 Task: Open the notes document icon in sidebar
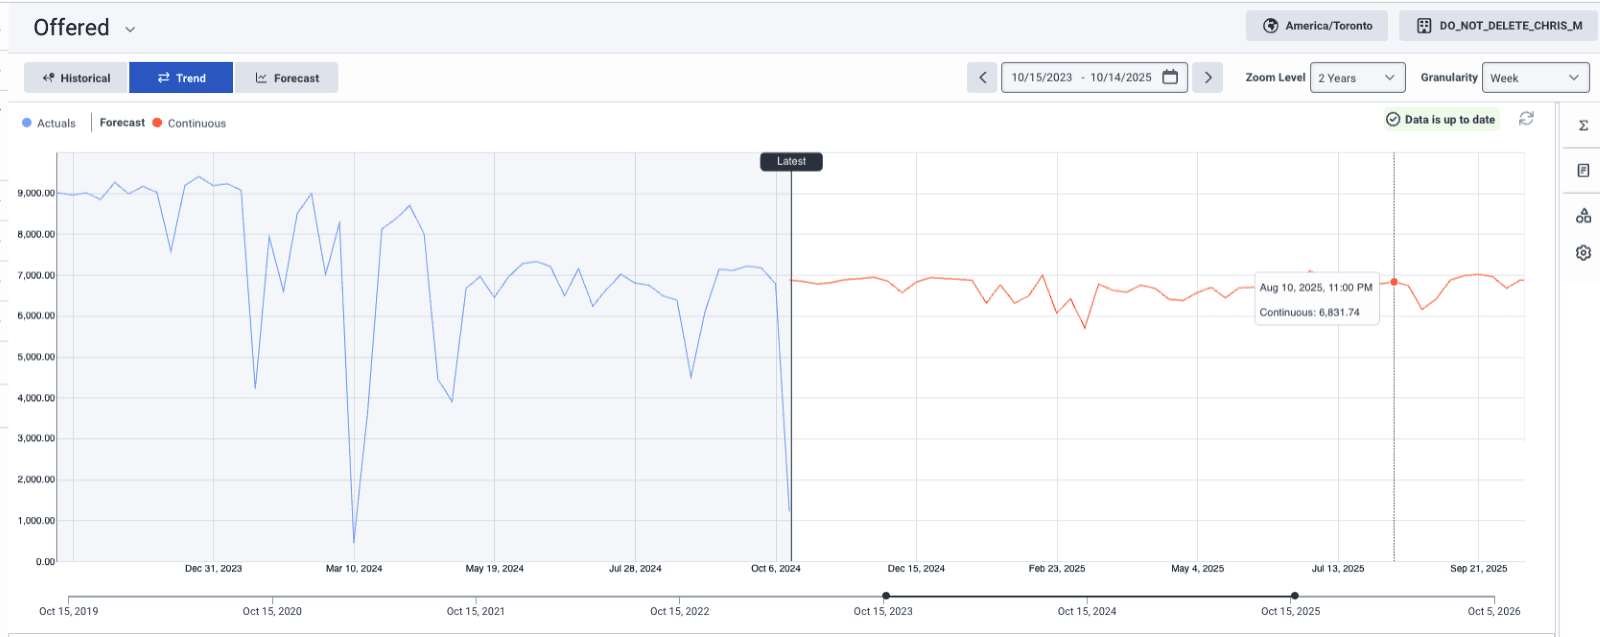[x=1583, y=171]
